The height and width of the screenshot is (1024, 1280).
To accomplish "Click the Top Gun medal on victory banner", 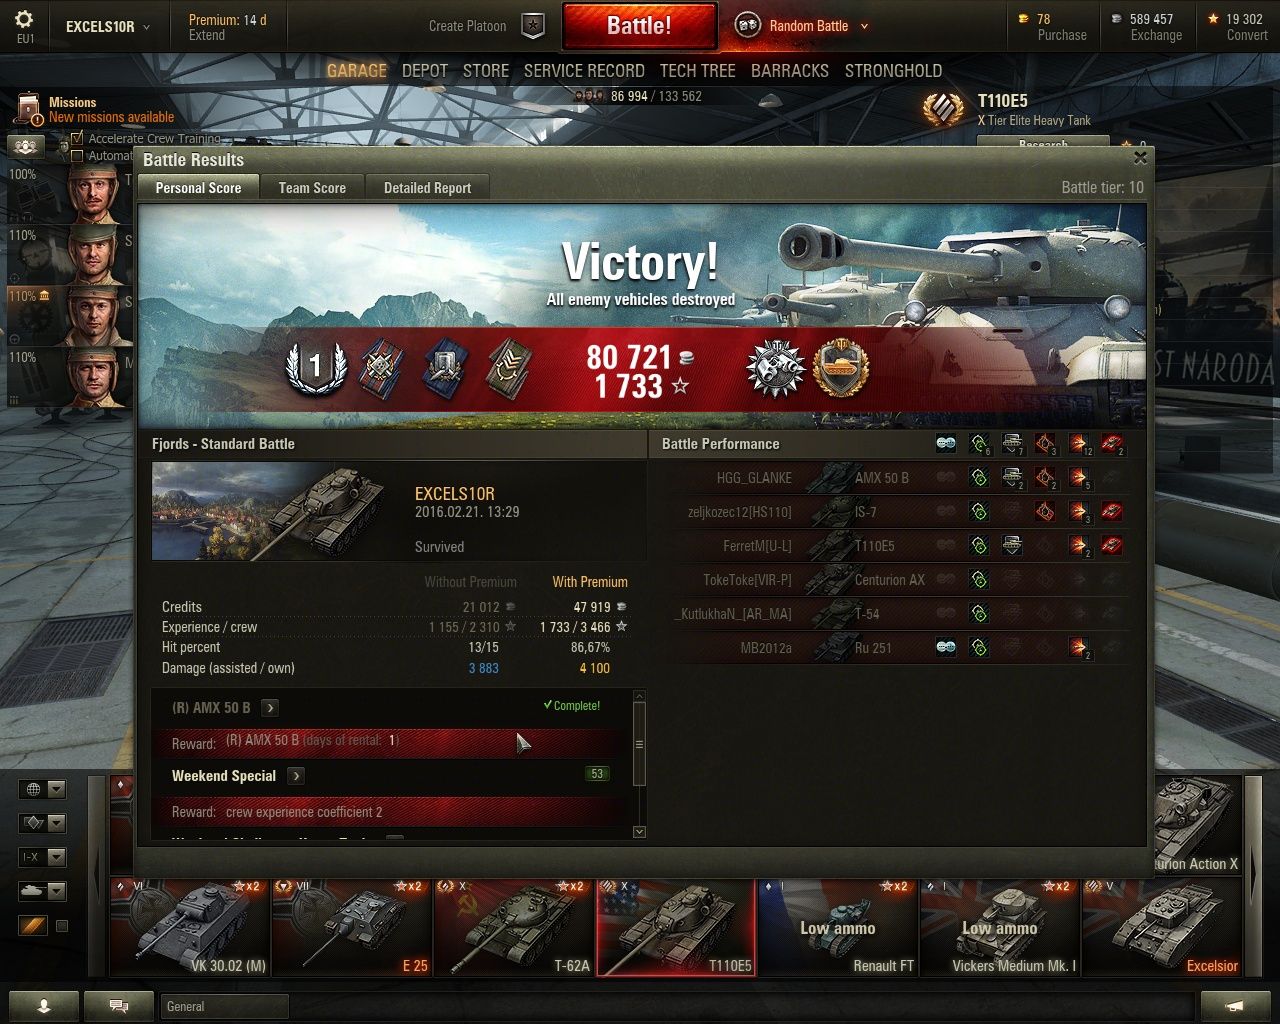I will 775,368.
